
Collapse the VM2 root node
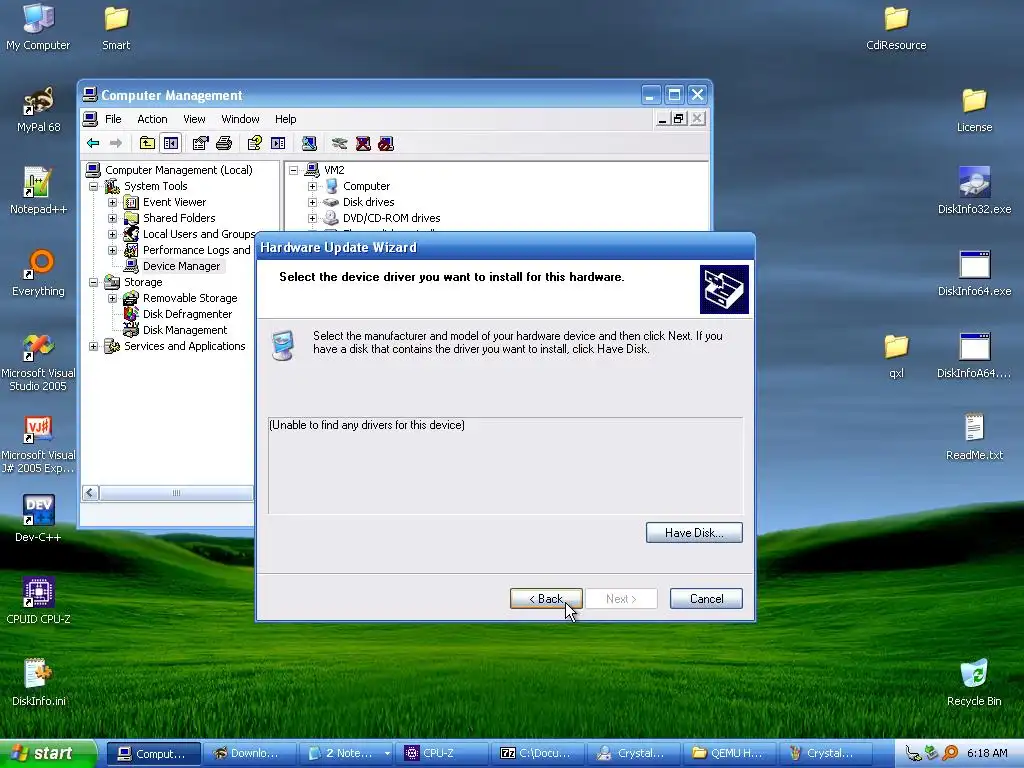click(294, 170)
